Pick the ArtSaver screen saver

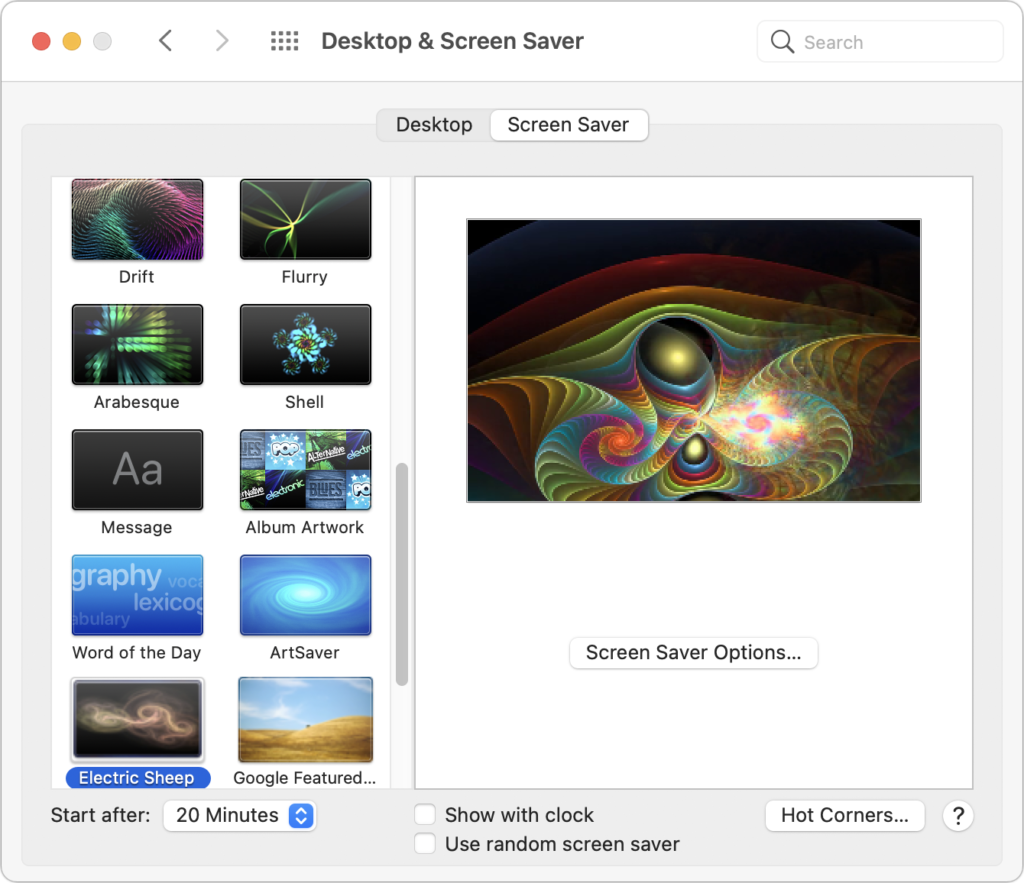(x=305, y=595)
